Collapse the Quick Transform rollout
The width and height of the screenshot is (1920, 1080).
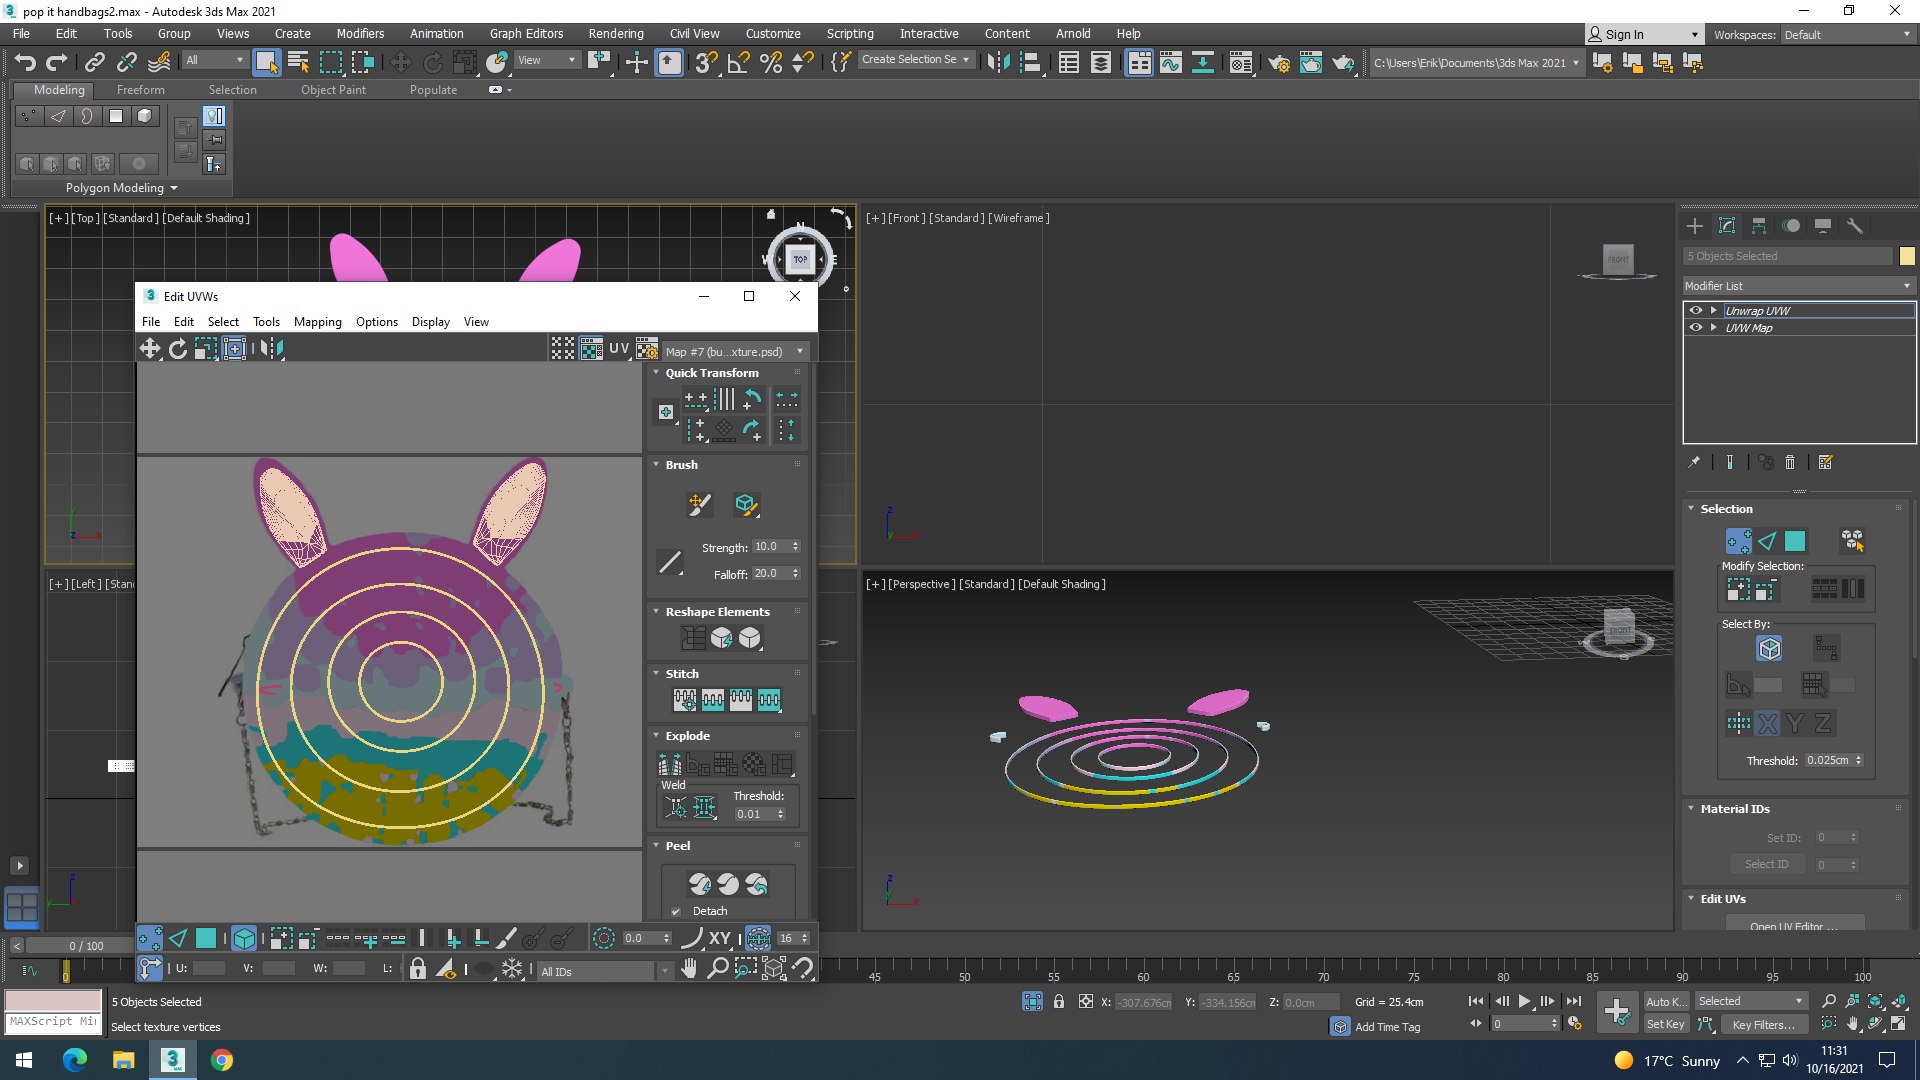(x=657, y=373)
